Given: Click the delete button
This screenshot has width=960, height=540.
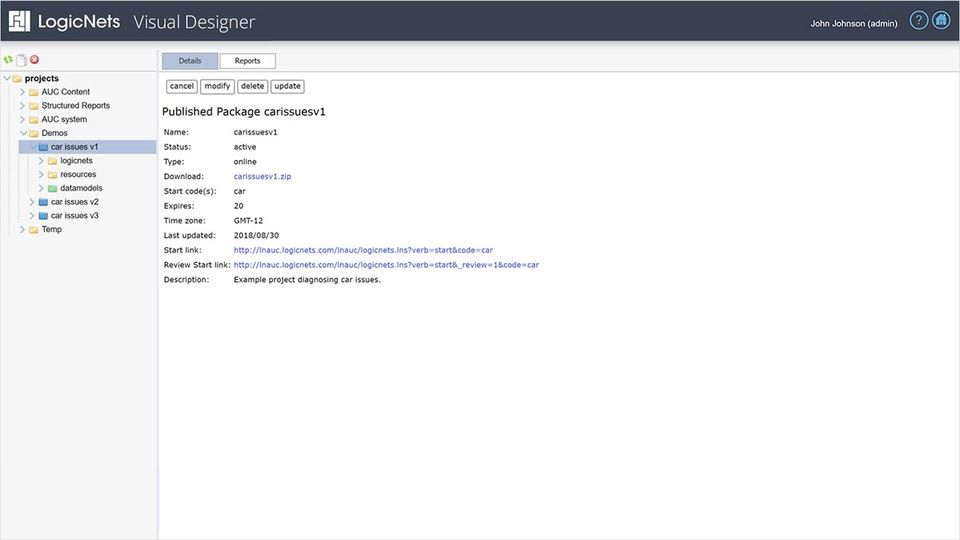Looking at the screenshot, I should (x=252, y=86).
